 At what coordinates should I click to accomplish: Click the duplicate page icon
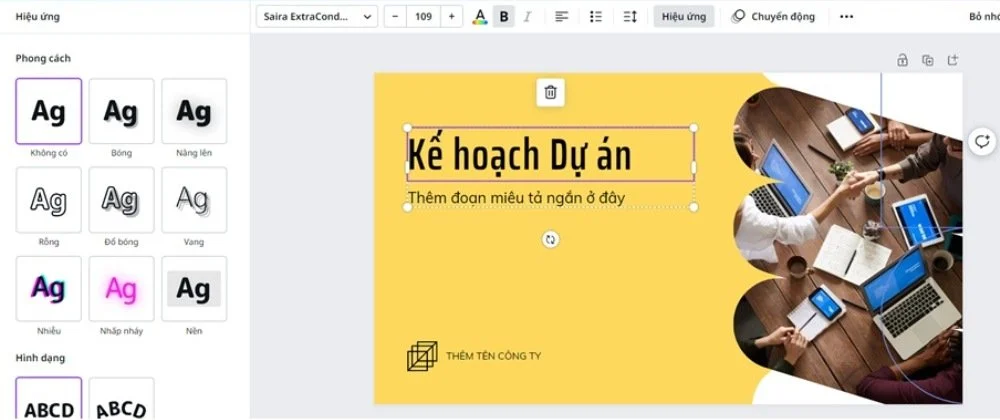click(x=928, y=61)
